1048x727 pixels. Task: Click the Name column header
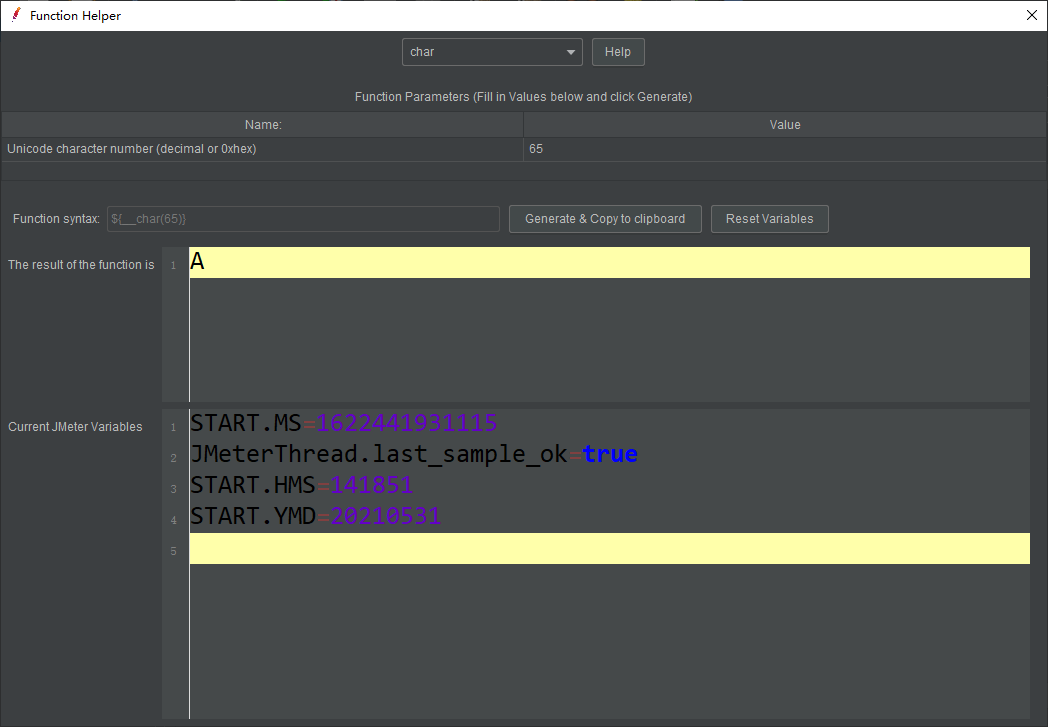point(263,125)
